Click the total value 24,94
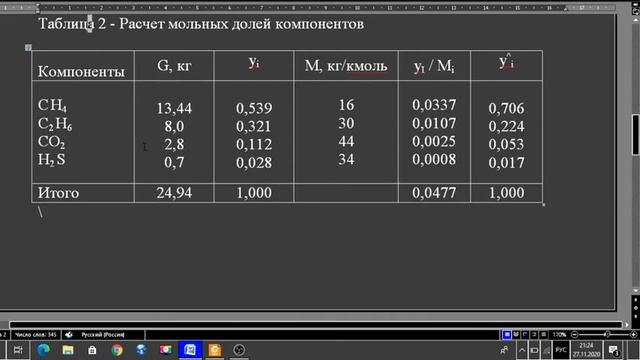This screenshot has width=640, height=360. tap(174, 193)
